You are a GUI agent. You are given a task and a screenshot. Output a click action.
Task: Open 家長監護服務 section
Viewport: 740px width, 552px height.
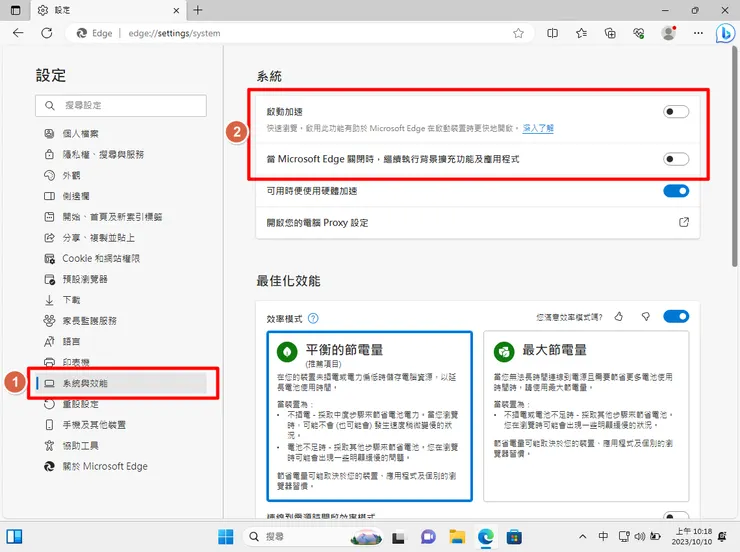click(x=89, y=321)
